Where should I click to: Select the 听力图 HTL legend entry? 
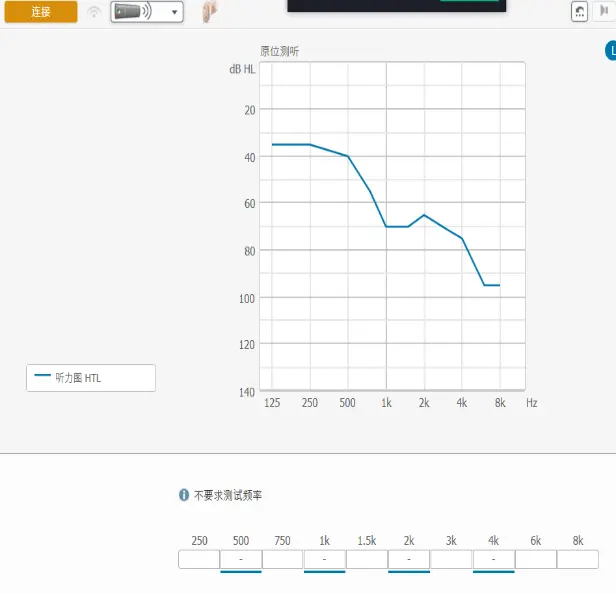tap(91, 378)
